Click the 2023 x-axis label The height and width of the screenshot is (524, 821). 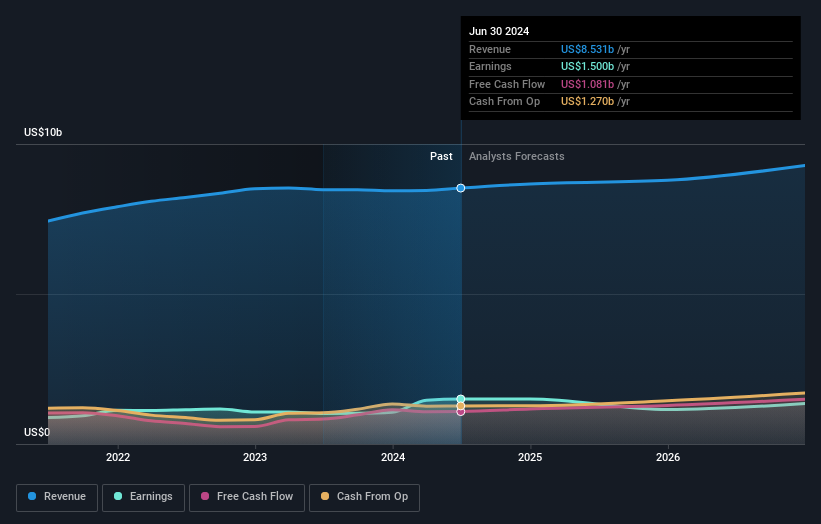(255, 457)
